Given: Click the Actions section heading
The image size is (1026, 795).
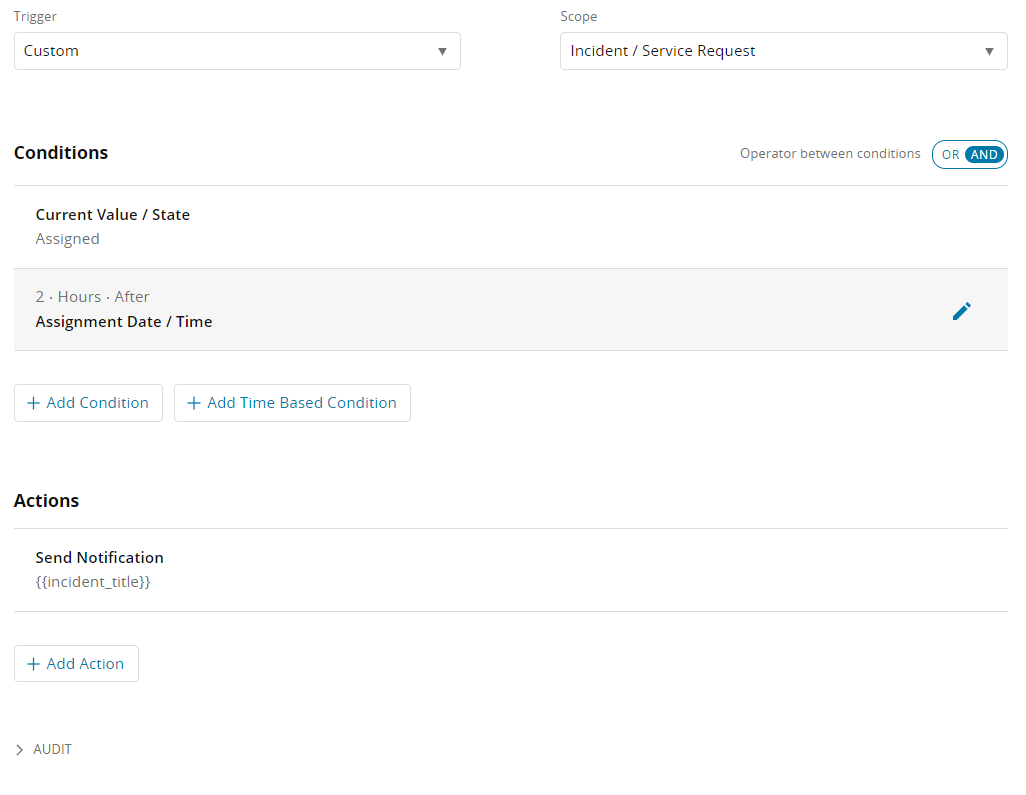Looking at the screenshot, I should (46, 501).
